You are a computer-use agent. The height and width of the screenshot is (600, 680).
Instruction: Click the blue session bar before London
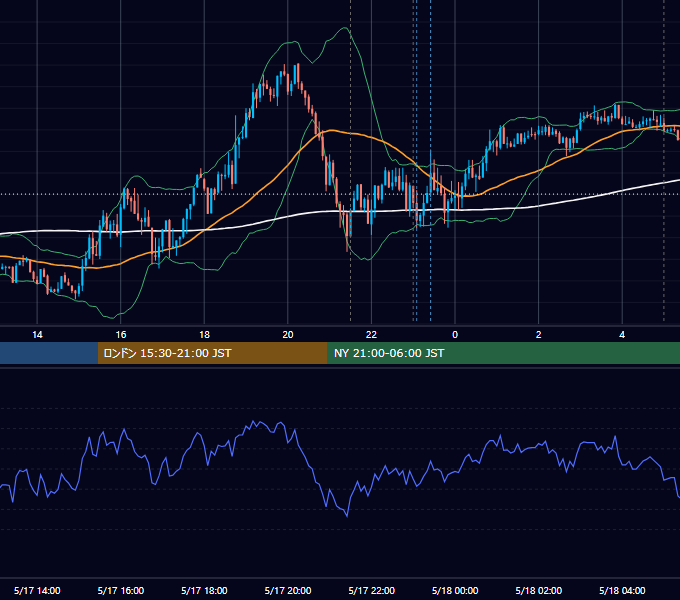(x=49, y=353)
